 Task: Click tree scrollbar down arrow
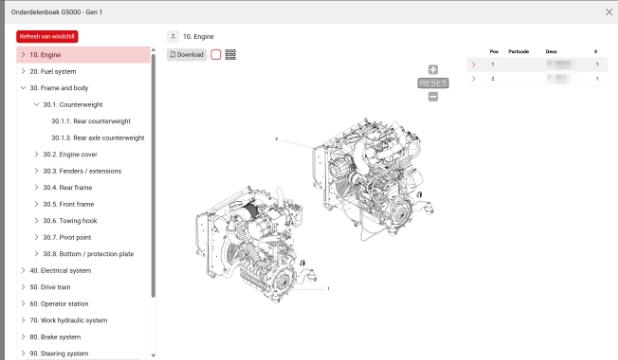153,355
